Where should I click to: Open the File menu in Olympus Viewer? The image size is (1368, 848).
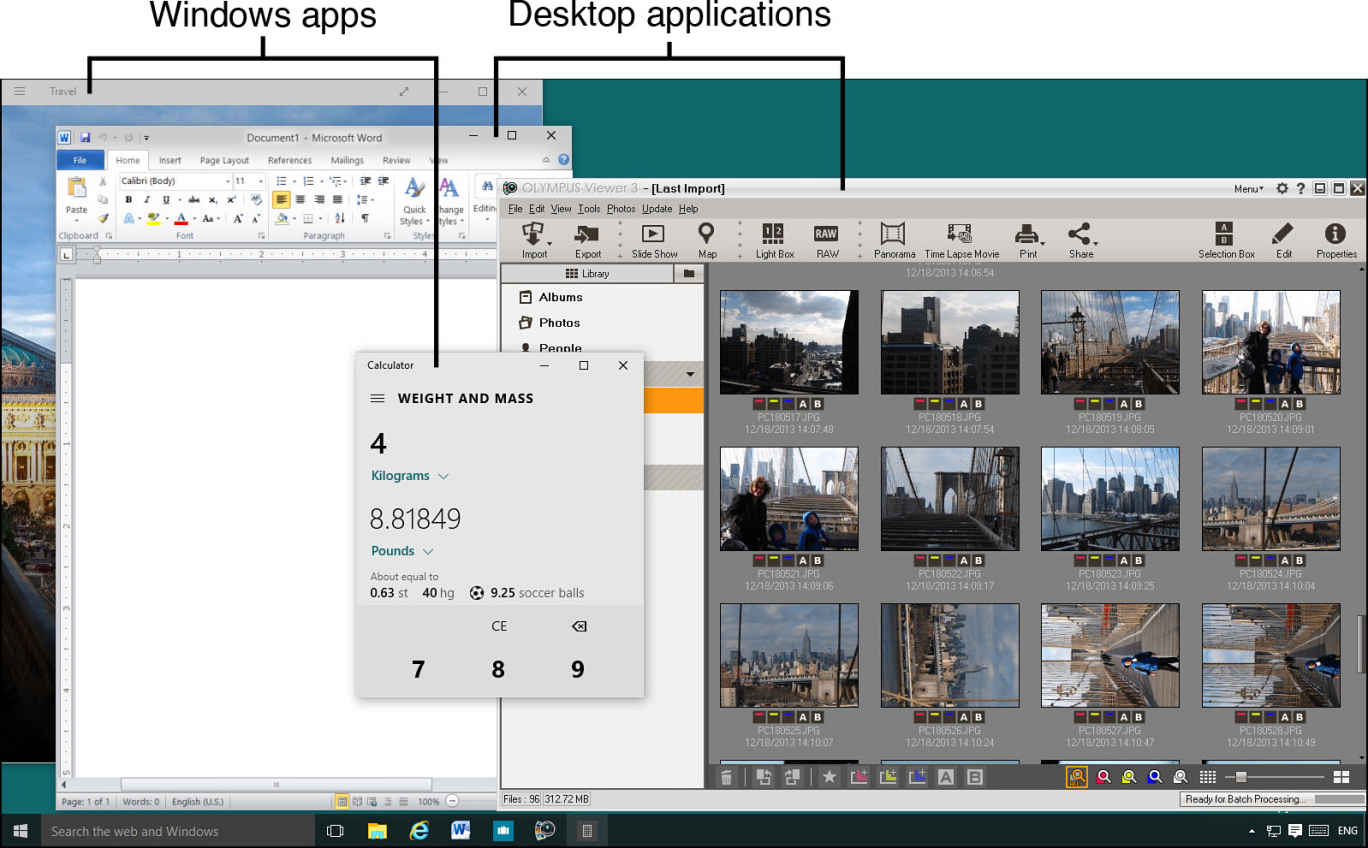(x=514, y=209)
